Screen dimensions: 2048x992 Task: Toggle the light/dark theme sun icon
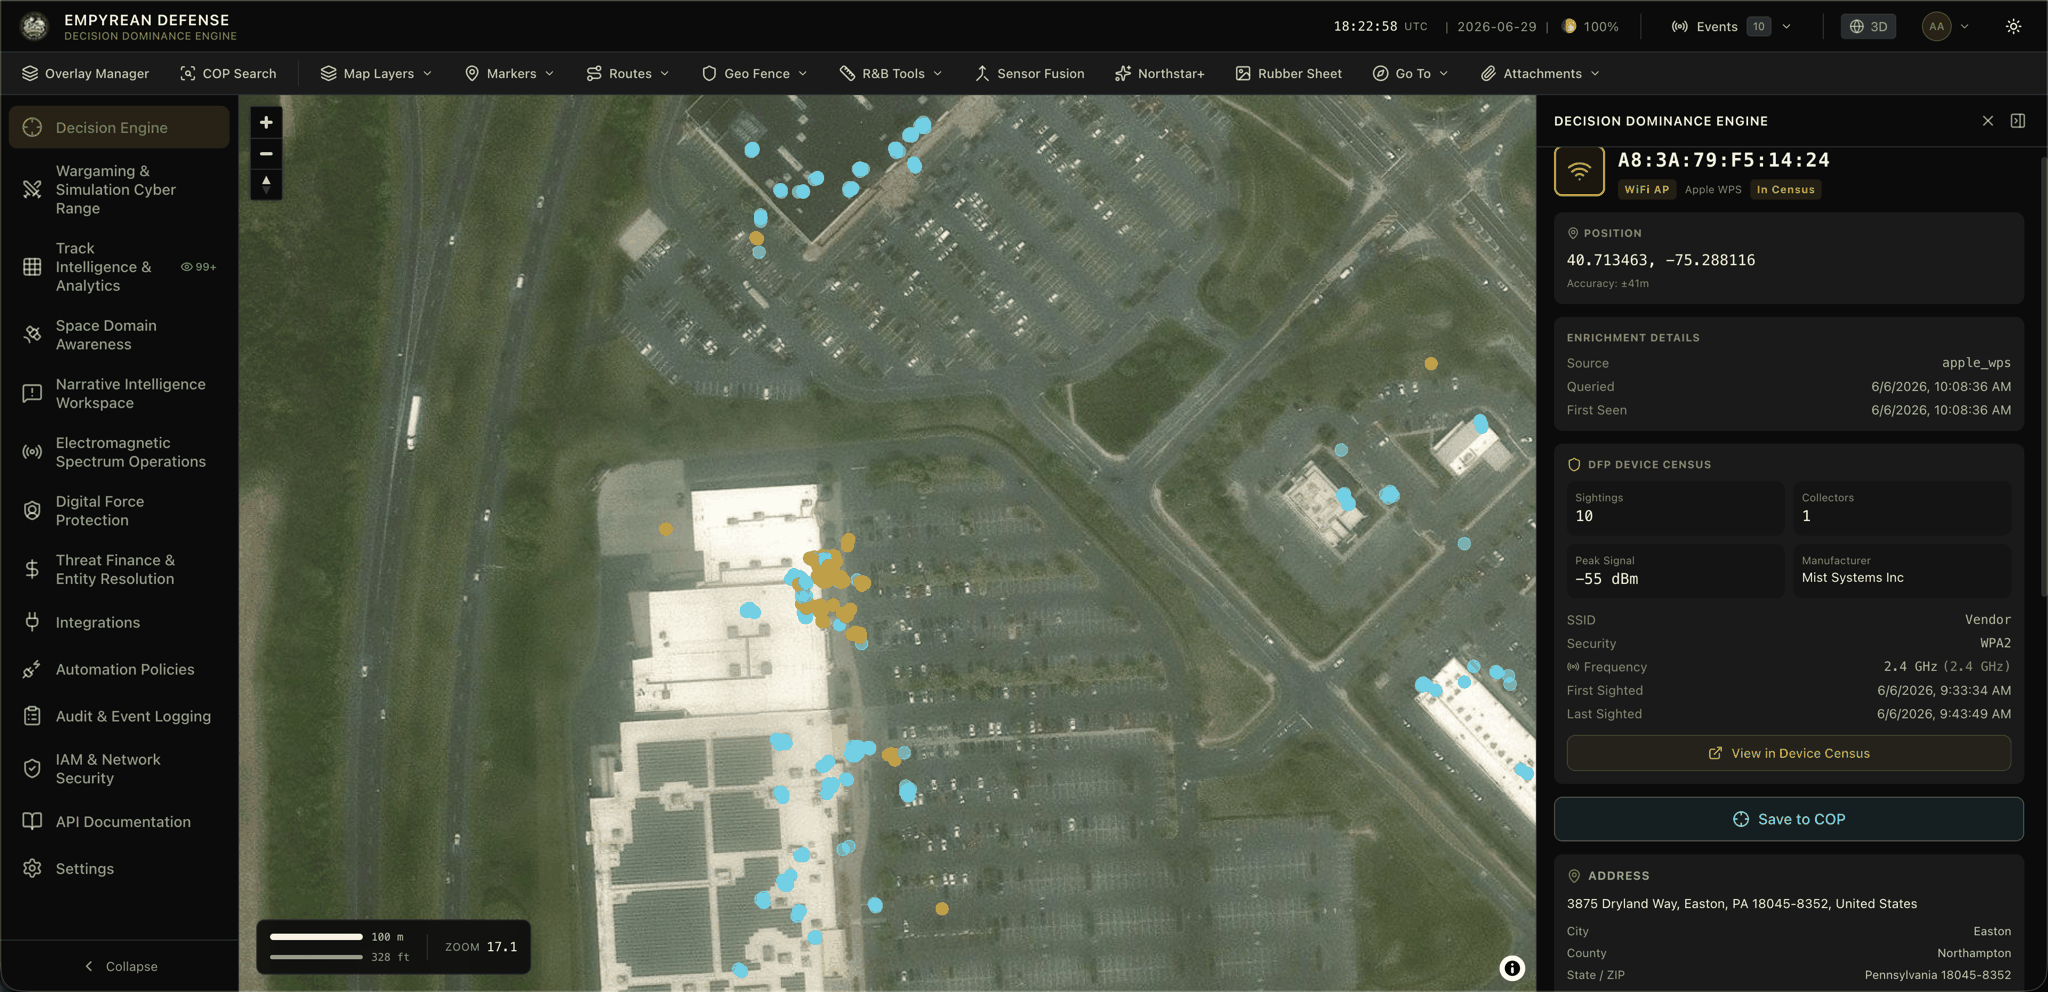coord(2013,26)
